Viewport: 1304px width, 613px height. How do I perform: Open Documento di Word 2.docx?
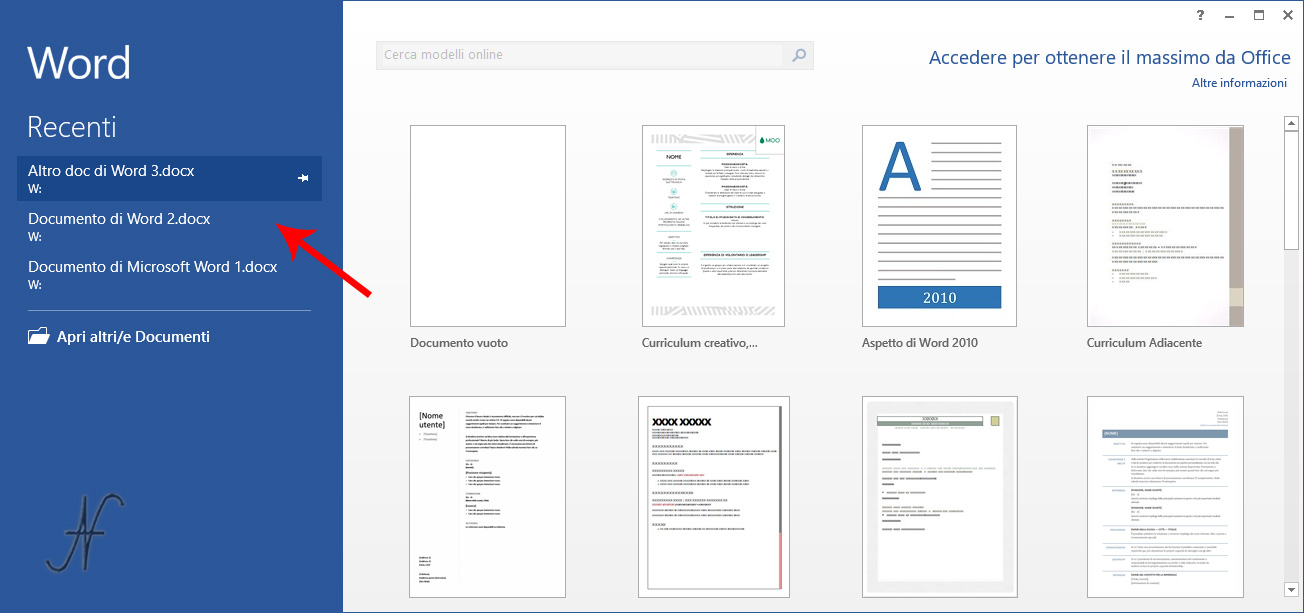(169, 226)
